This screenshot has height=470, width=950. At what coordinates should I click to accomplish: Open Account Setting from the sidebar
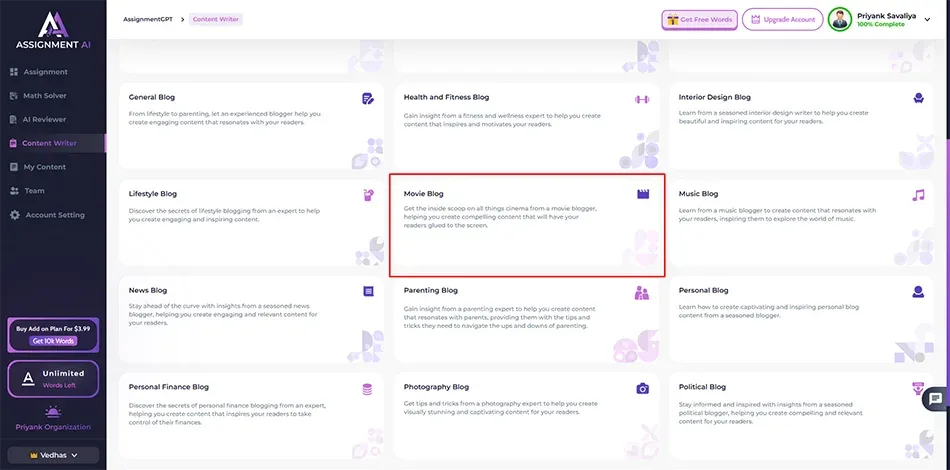[x=54, y=215]
